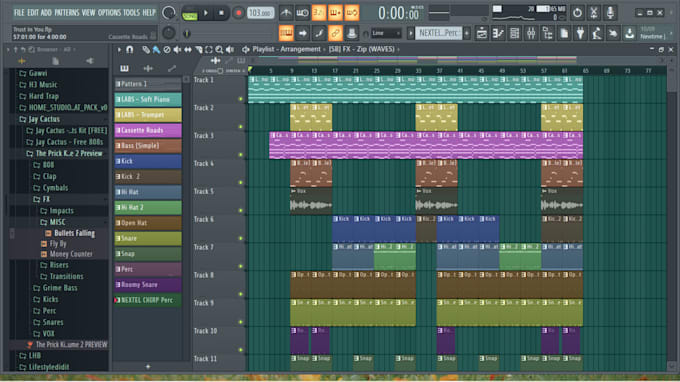Viewport: 680px width, 382px height.
Task: Open the Browser tree icon
Action: pyautogui.click(x=547, y=33)
